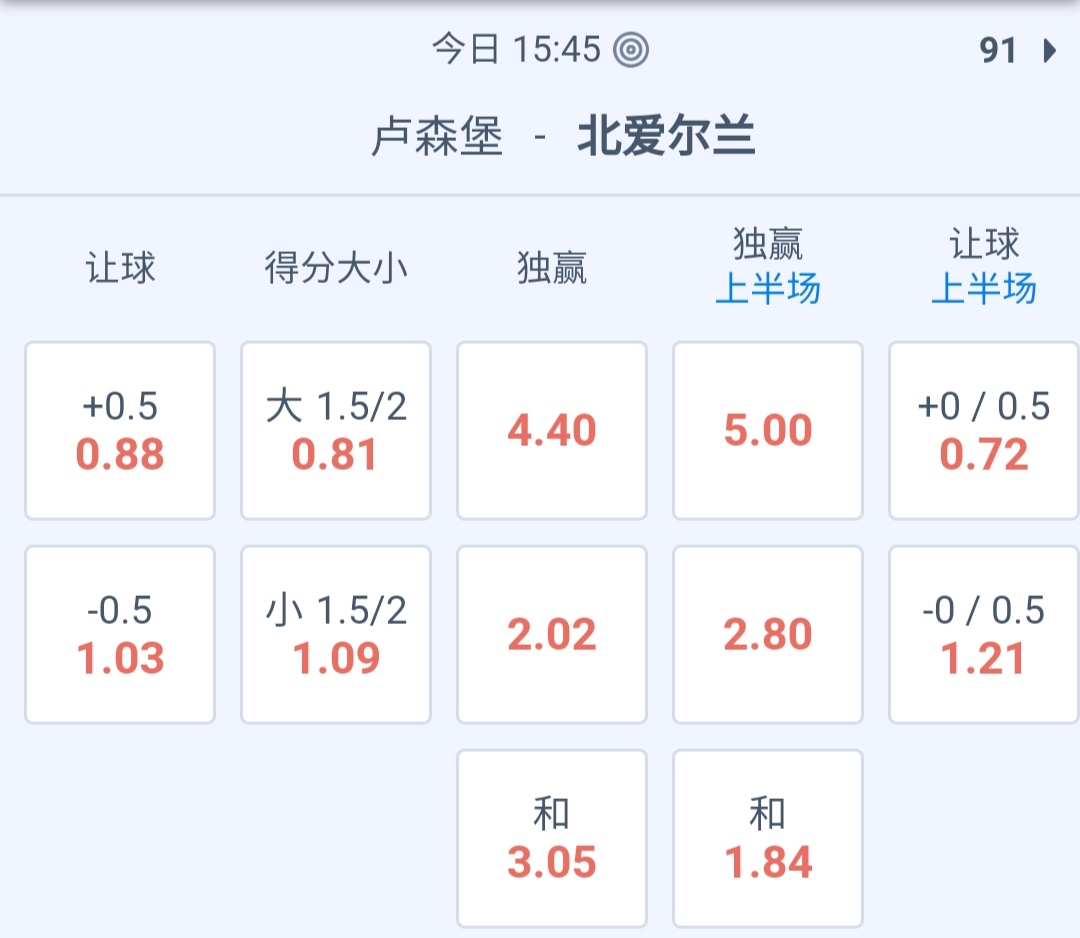This screenshot has height=938, width=1080.
Task: Choose full-time win odds 4.40
Action: coord(552,431)
